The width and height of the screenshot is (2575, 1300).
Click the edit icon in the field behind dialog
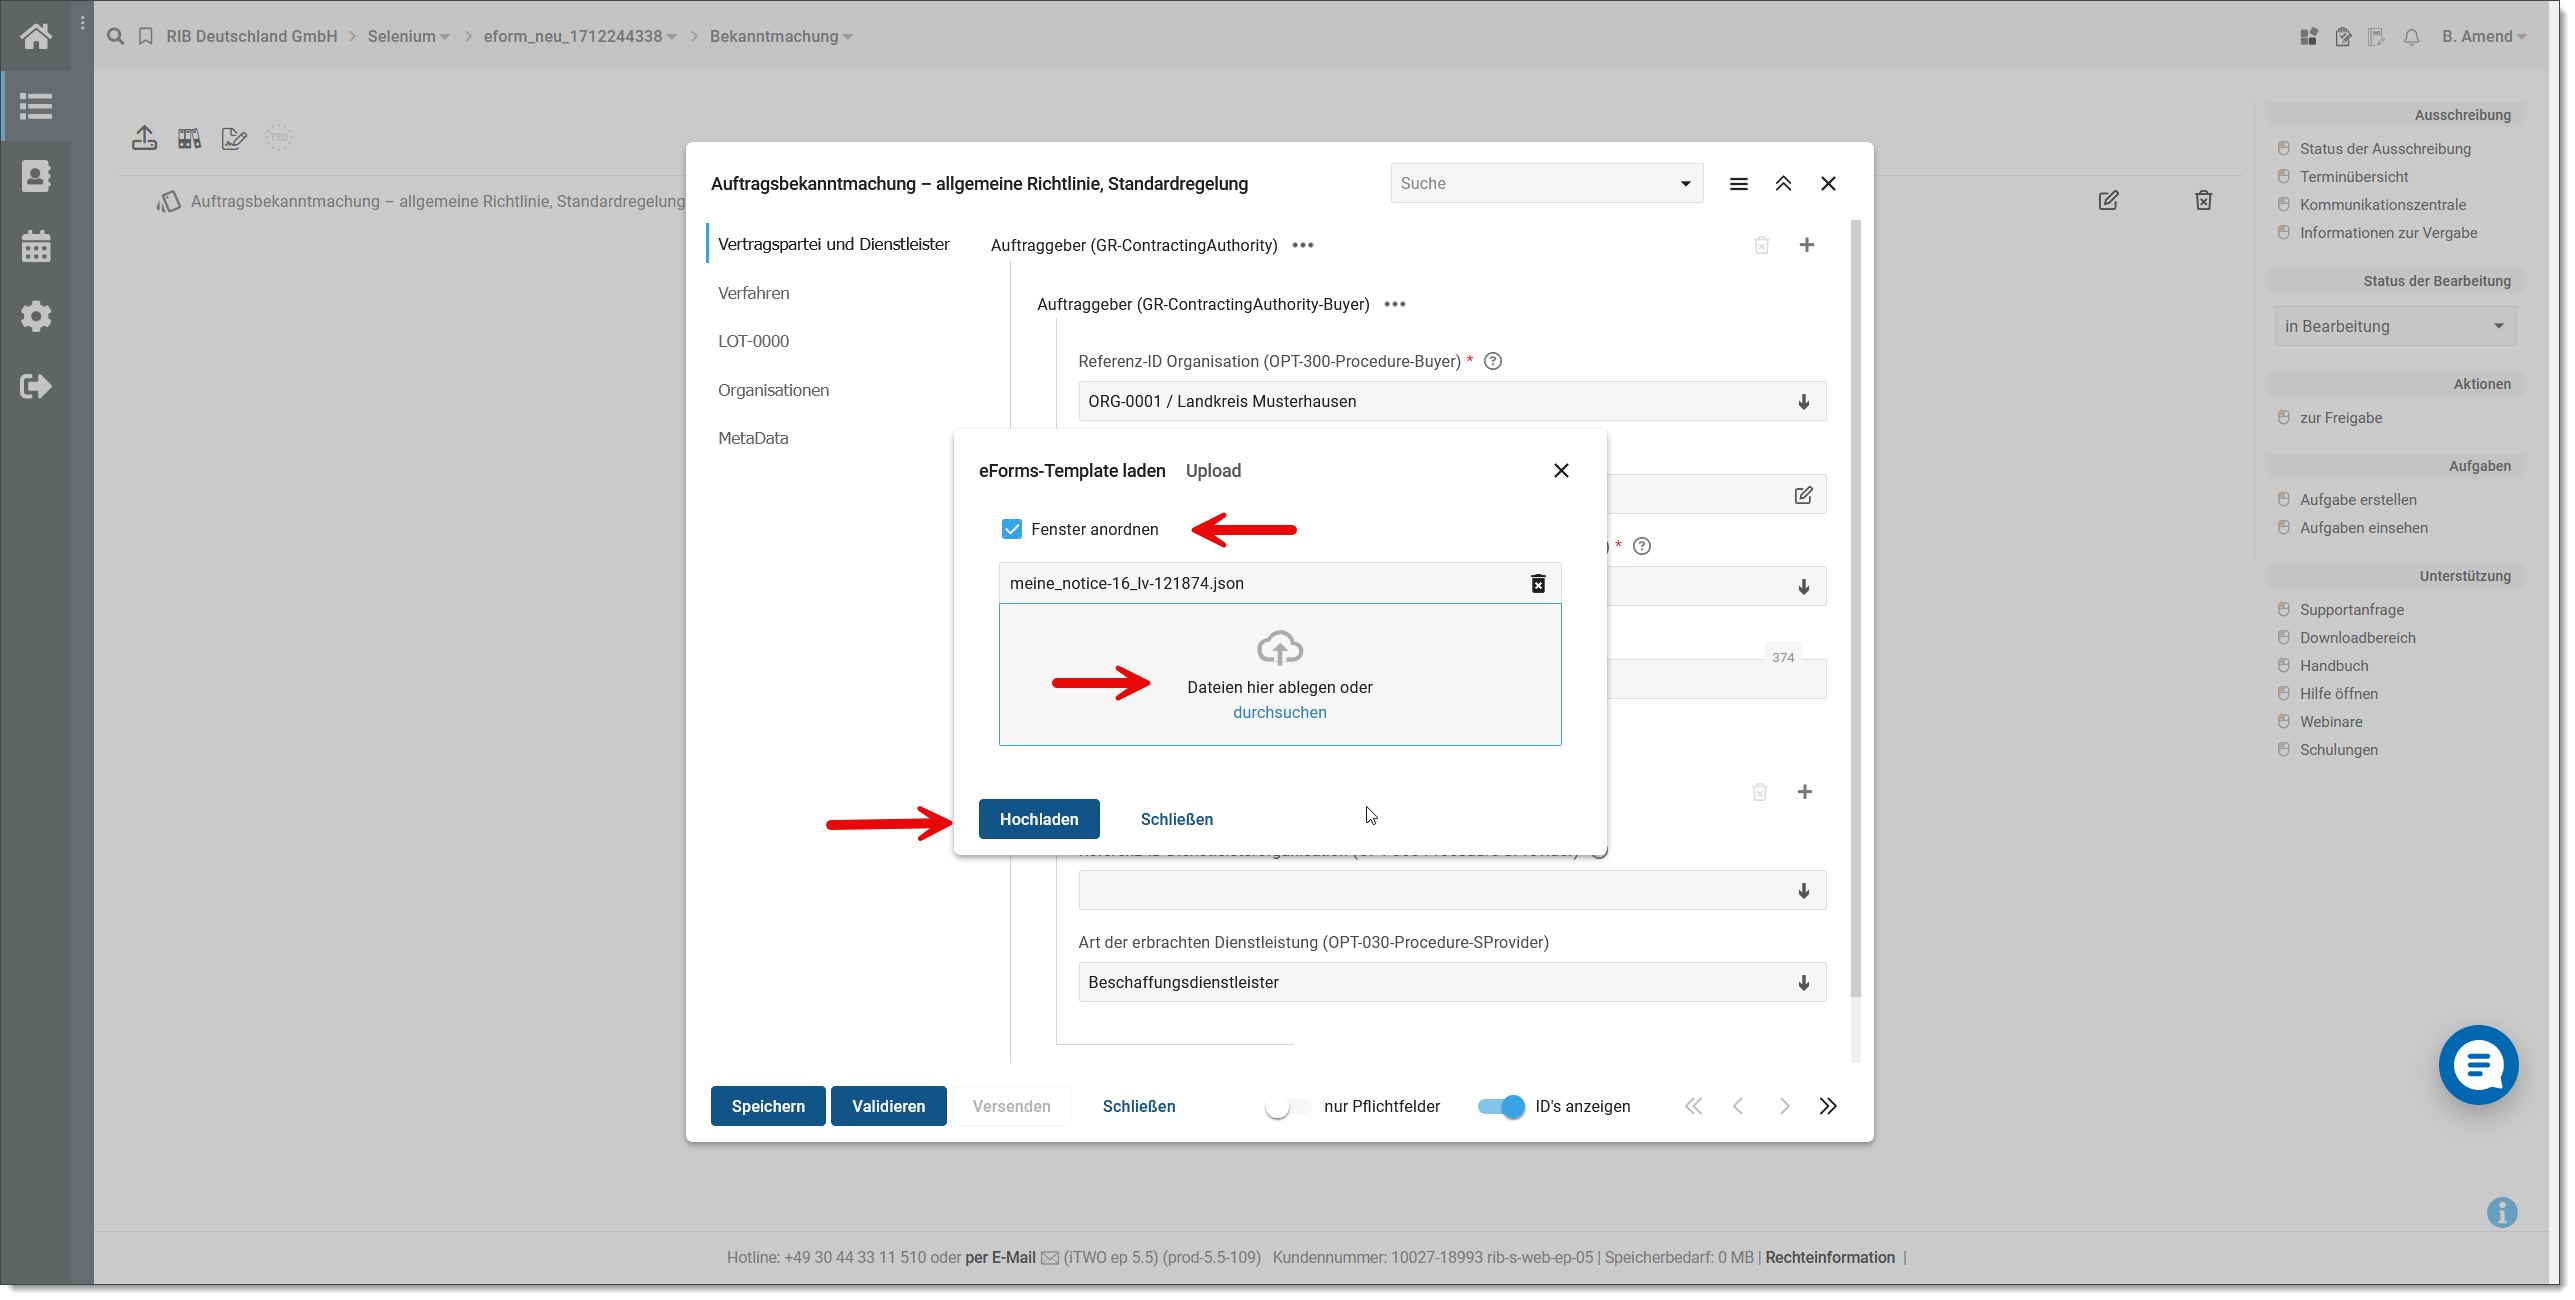coord(1803,495)
